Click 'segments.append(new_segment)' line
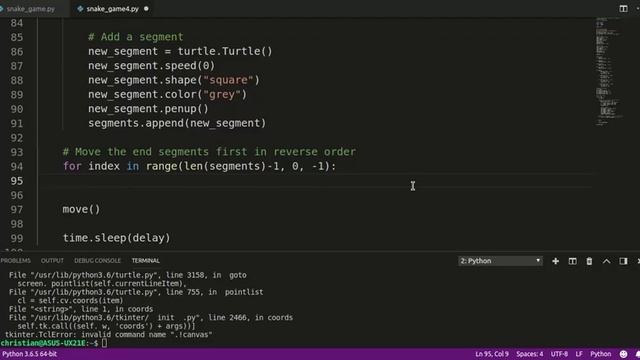This screenshot has width=640, height=360. [177, 123]
